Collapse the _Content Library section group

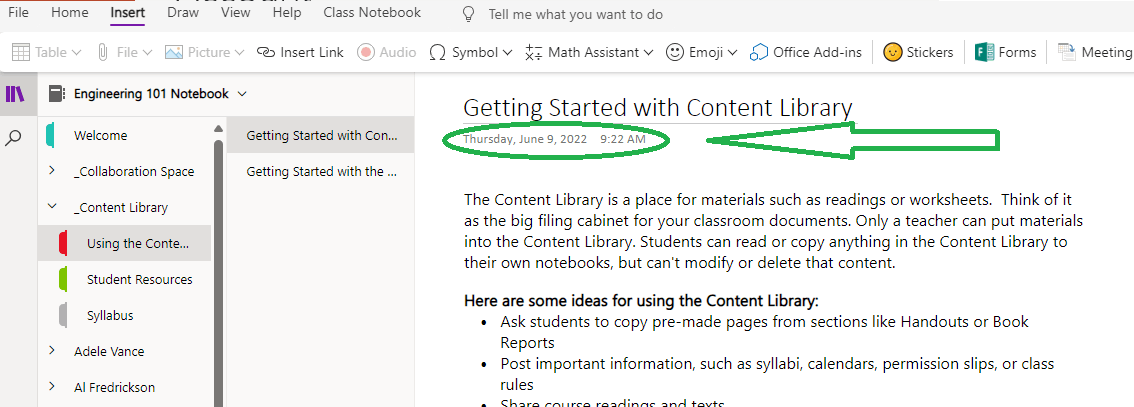coord(52,207)
